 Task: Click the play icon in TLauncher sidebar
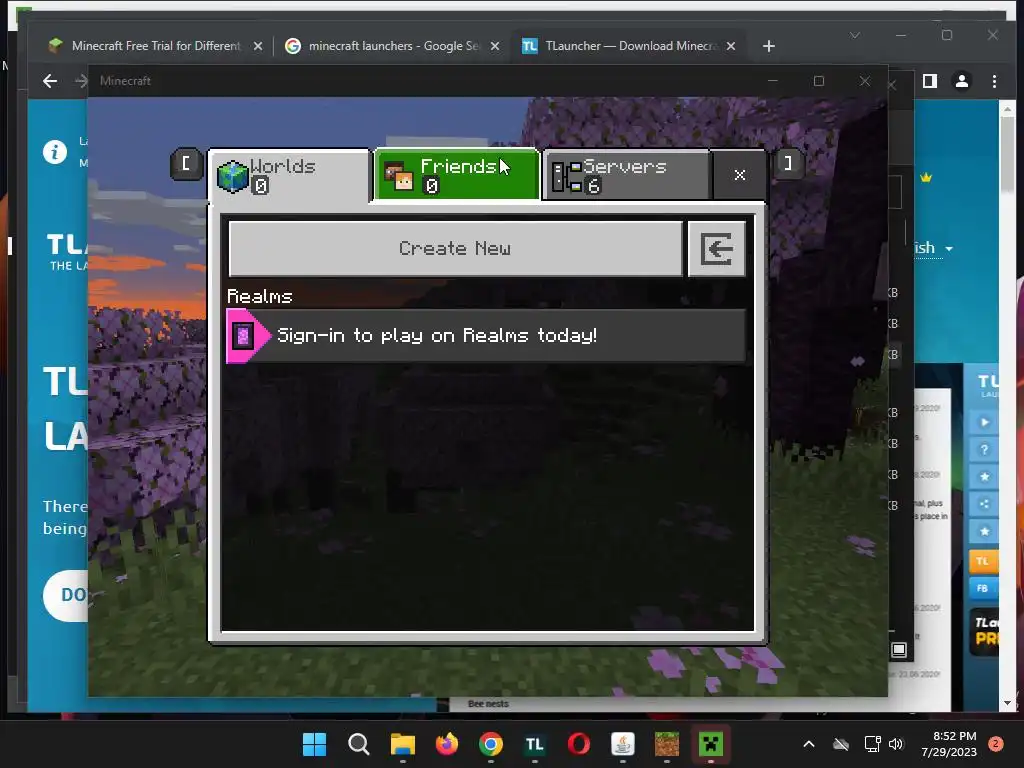984,423
